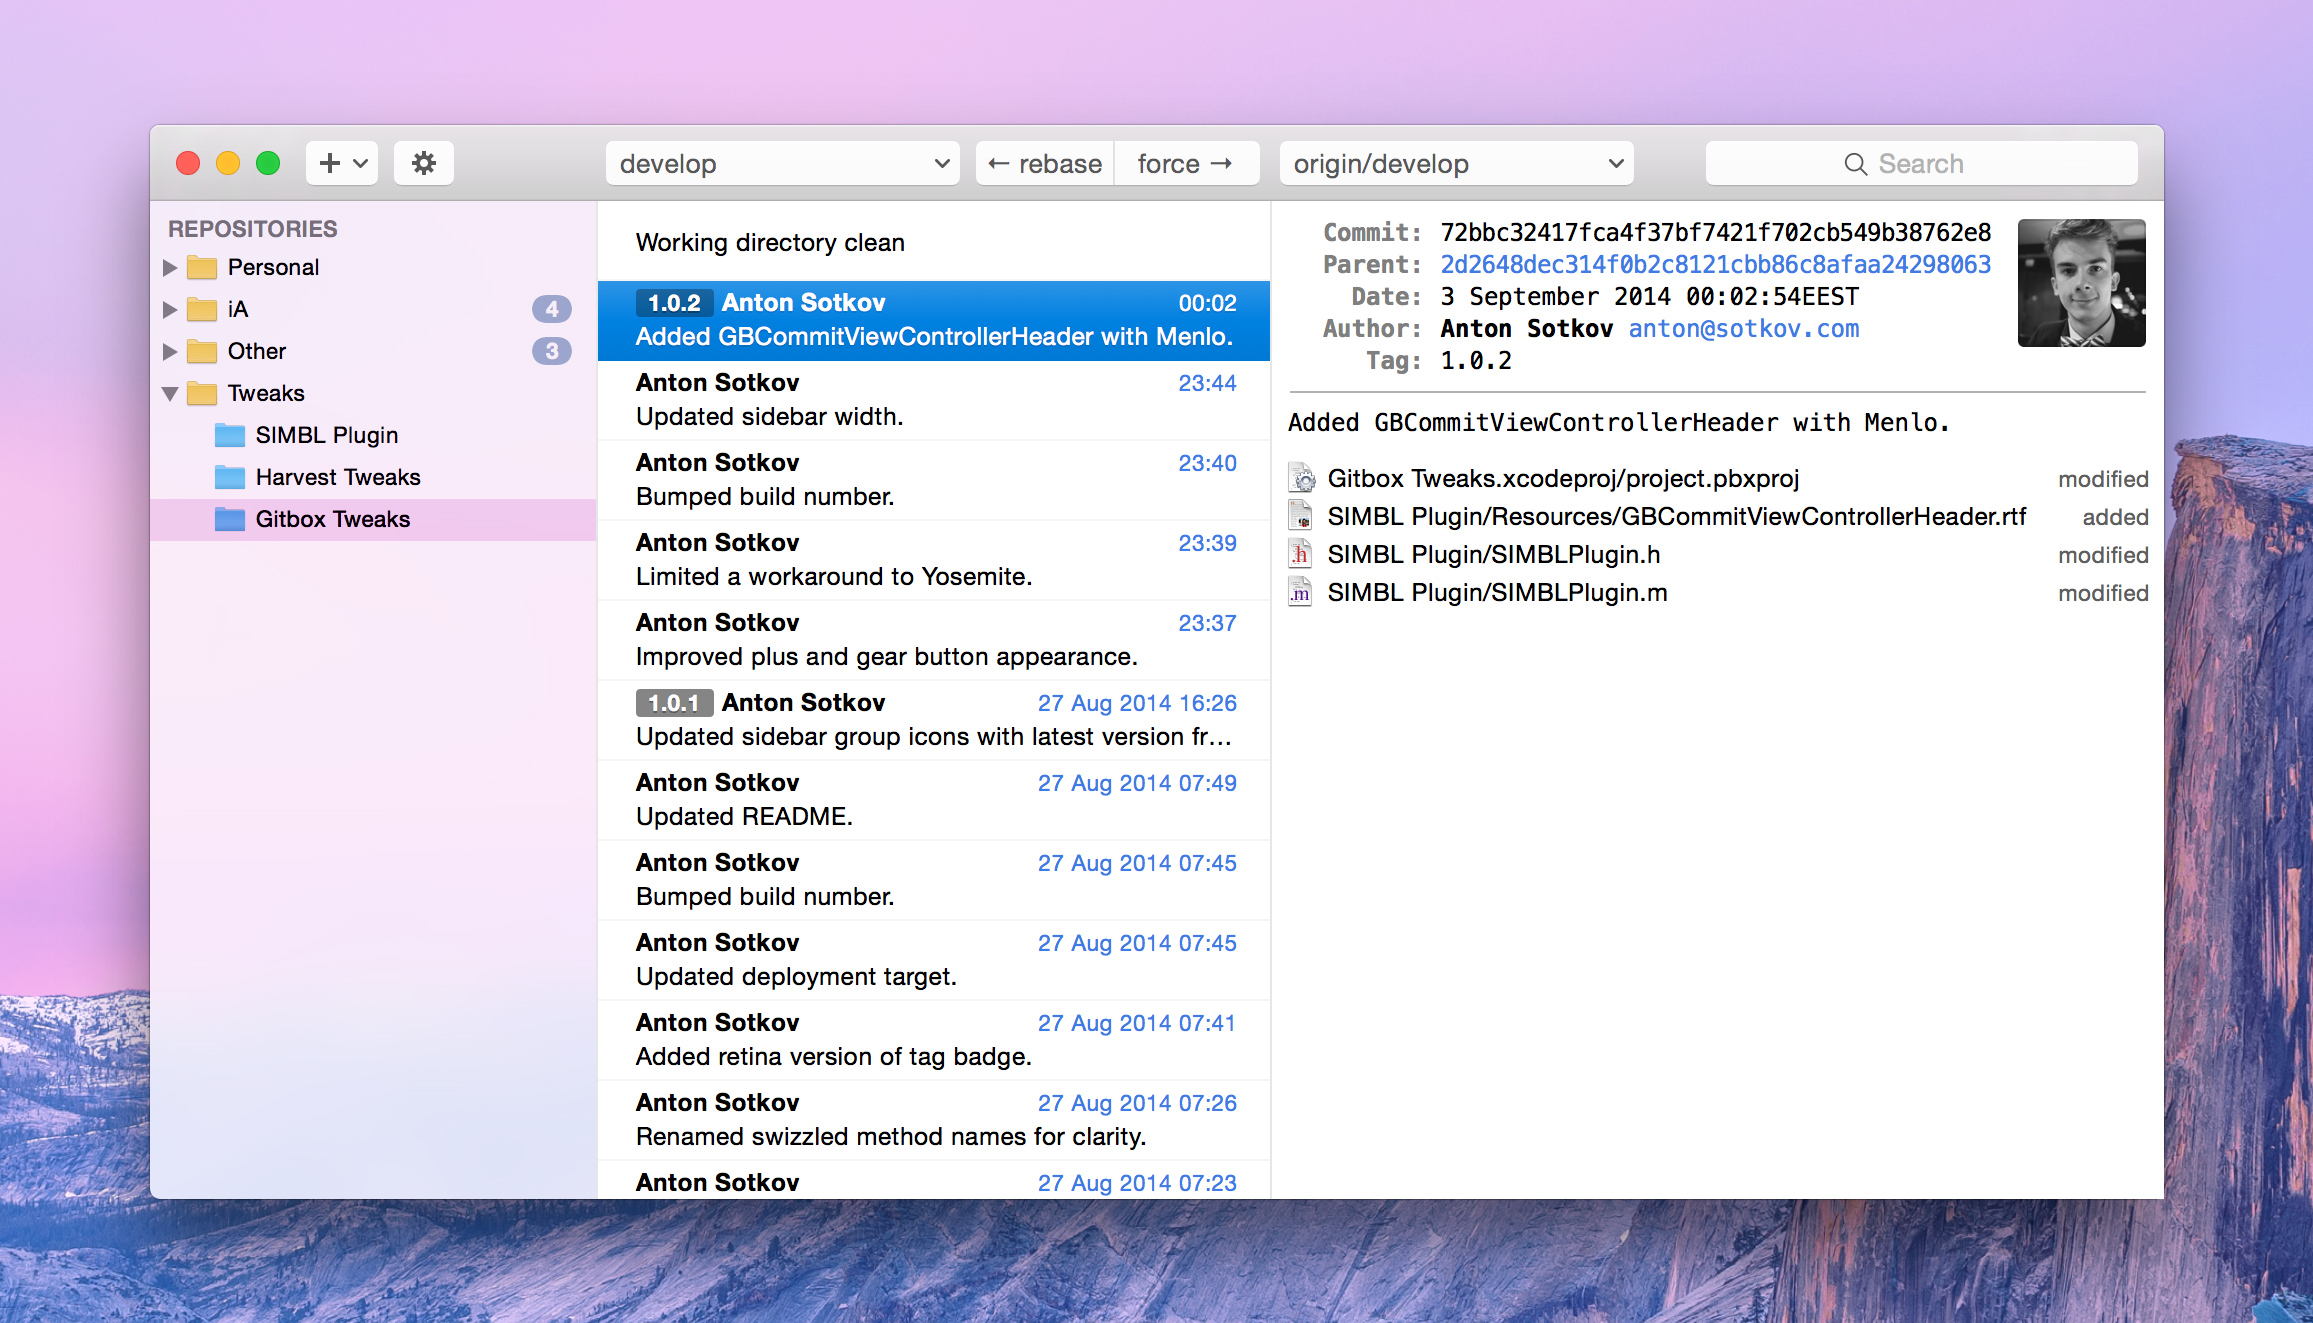
Task: Collapse the Tweaks repository group
Action: pos(170,394)
